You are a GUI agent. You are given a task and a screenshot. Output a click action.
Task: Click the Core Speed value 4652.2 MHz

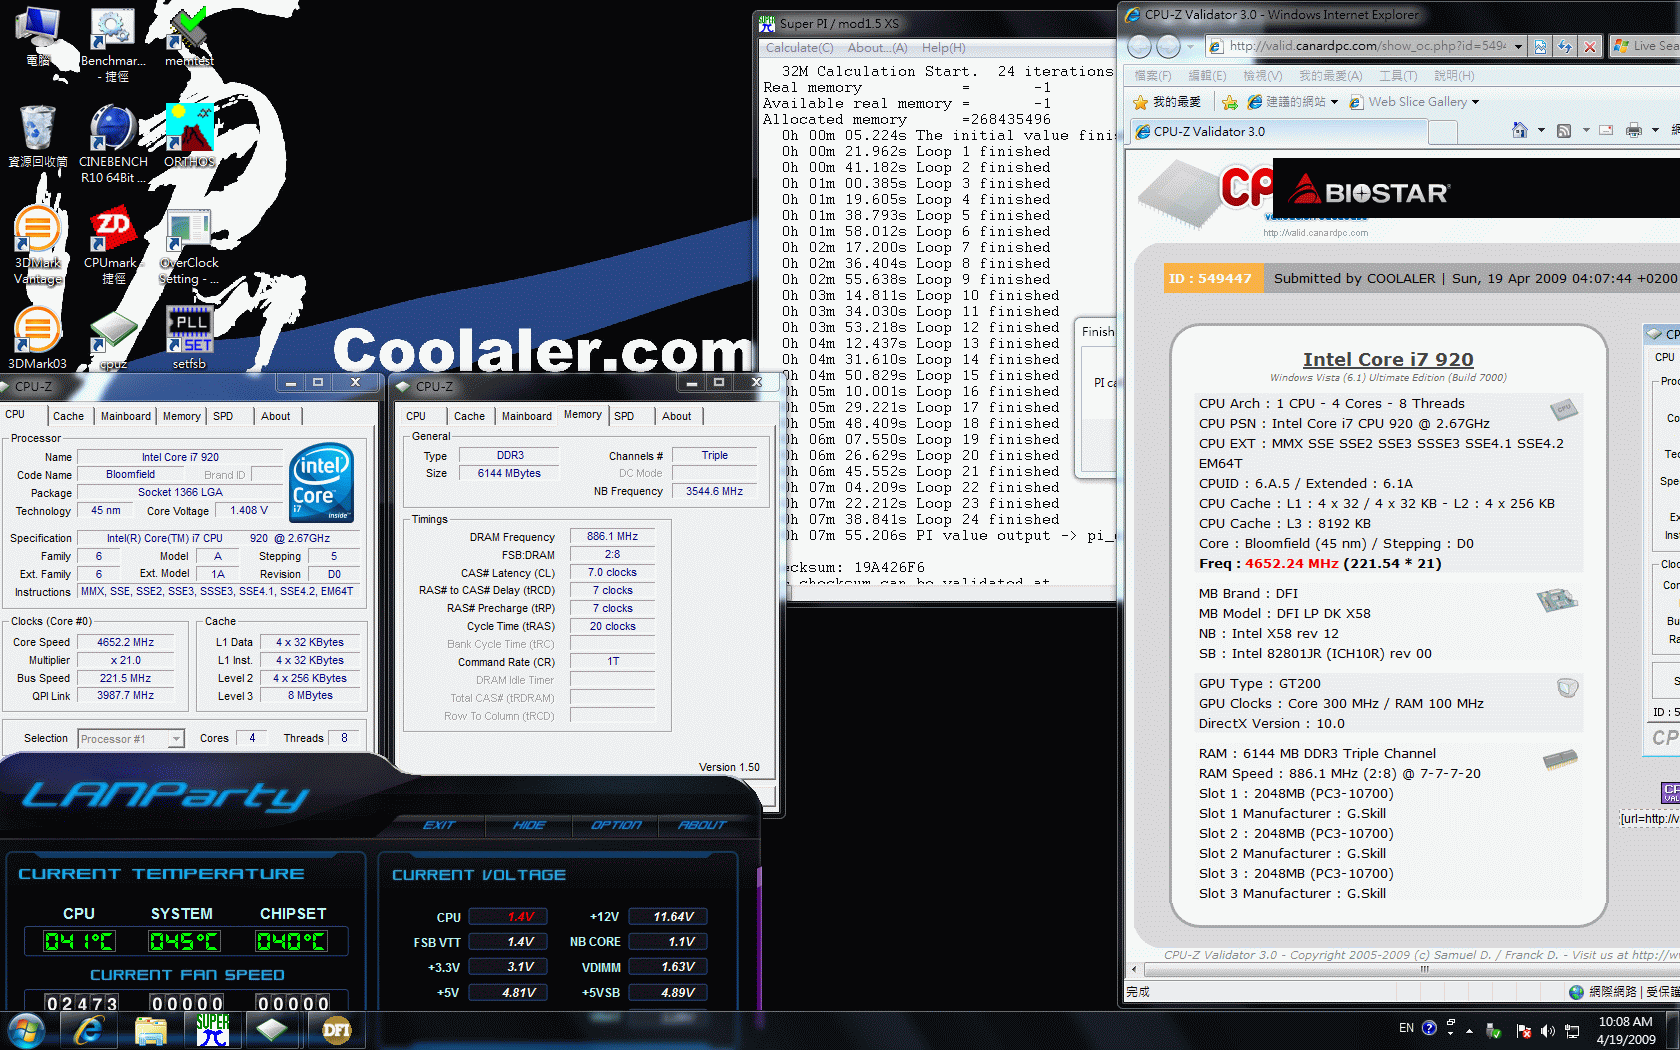point(126,642)
